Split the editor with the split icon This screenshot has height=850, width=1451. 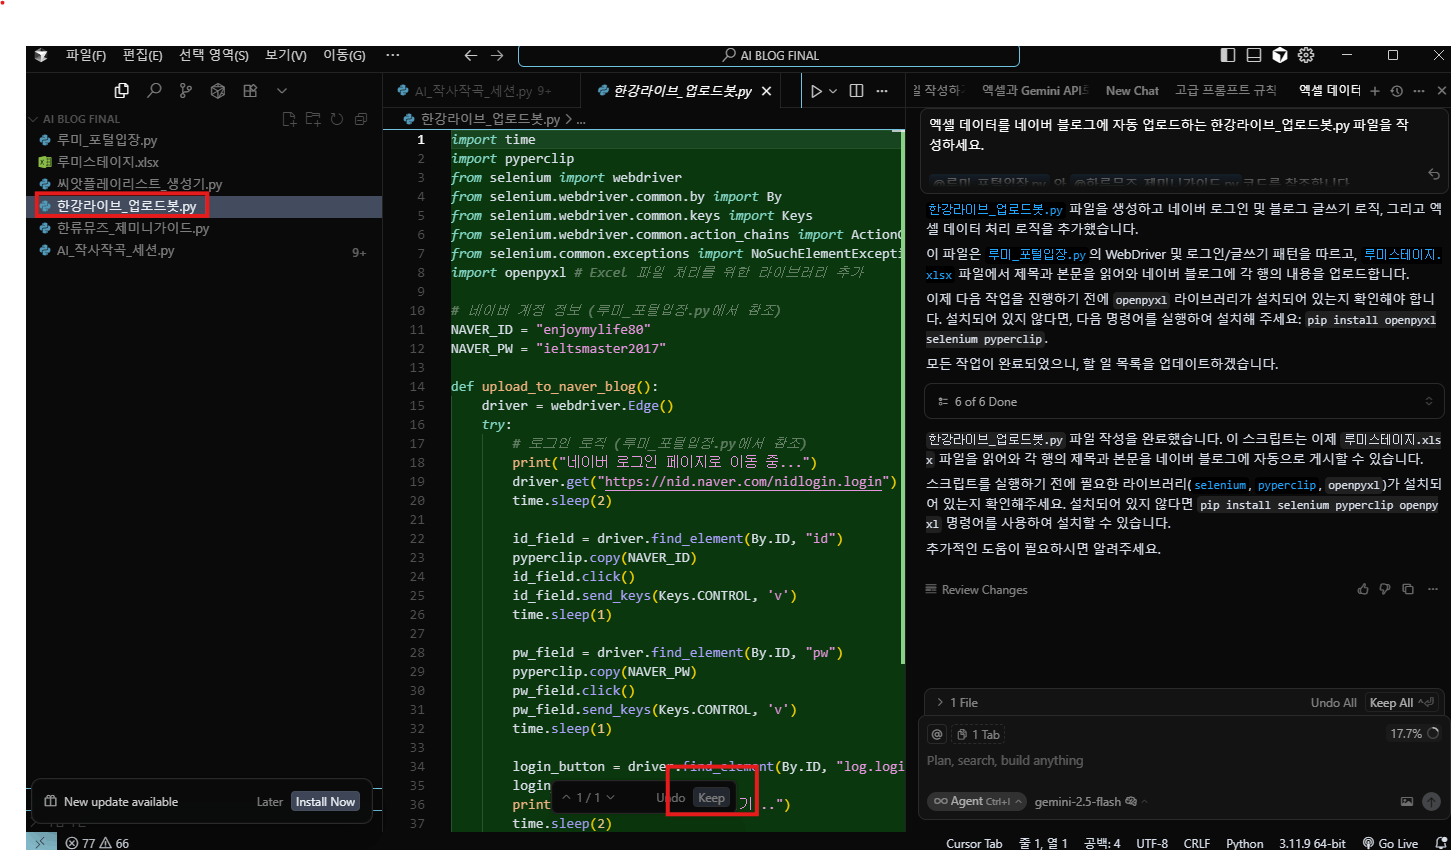click(856, 91)
